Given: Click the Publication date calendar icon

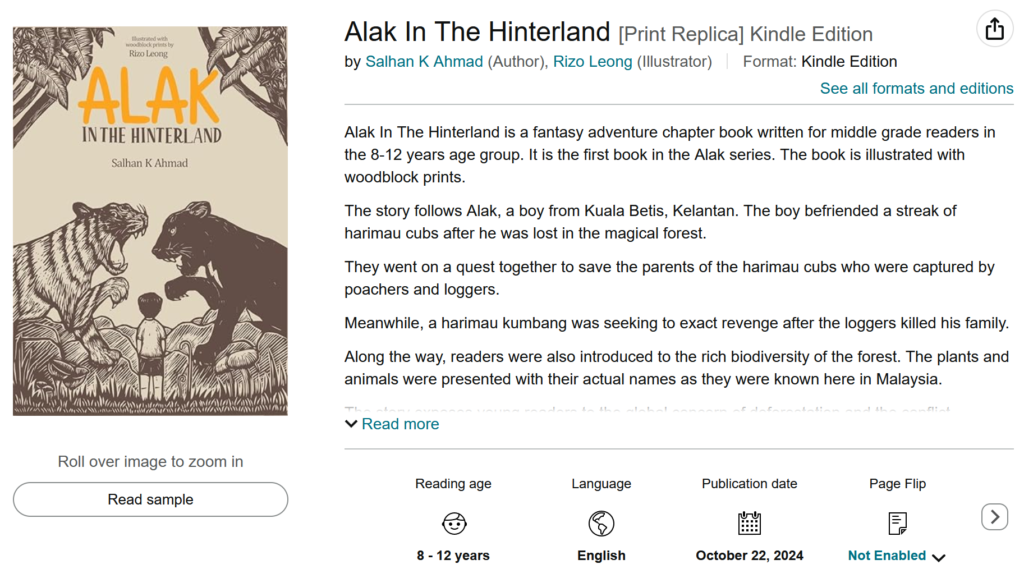Looking at the screenshot, I should [749, 523].
